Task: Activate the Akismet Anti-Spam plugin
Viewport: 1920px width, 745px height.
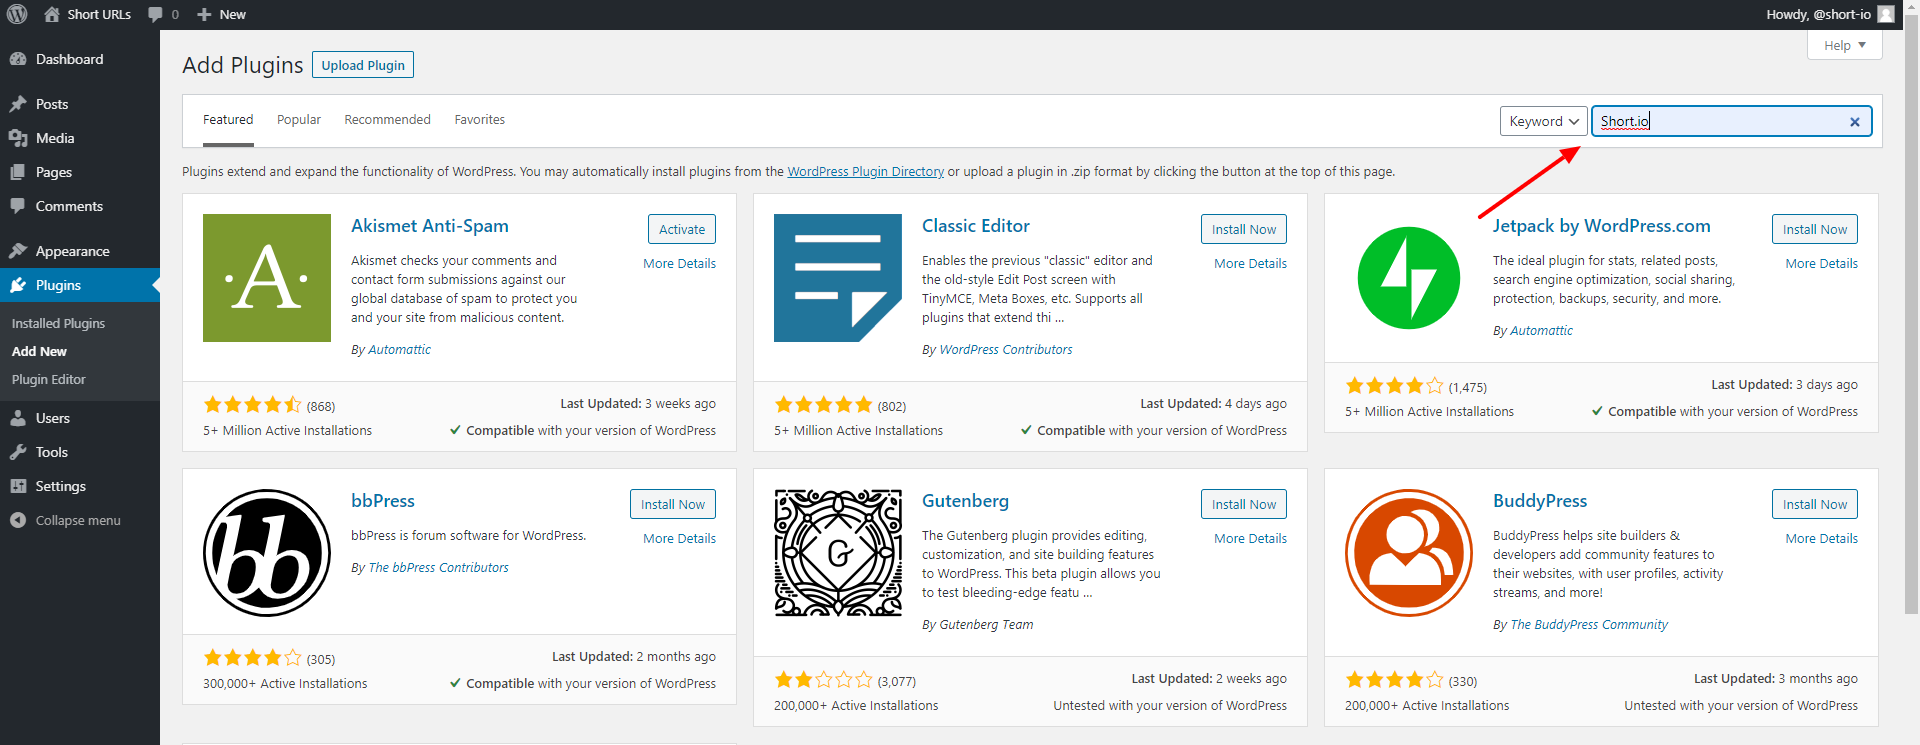Action: click(x=682, y=229)
